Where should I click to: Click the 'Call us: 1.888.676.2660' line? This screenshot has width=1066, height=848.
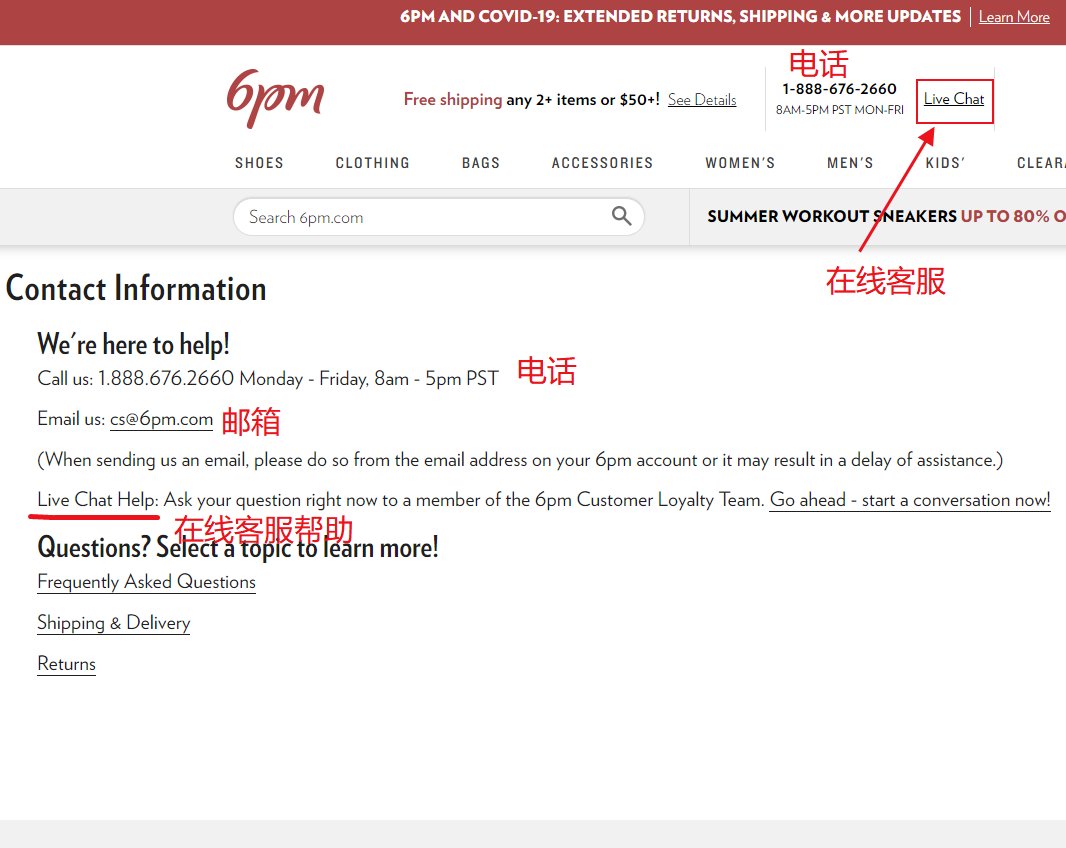point(268,378)
